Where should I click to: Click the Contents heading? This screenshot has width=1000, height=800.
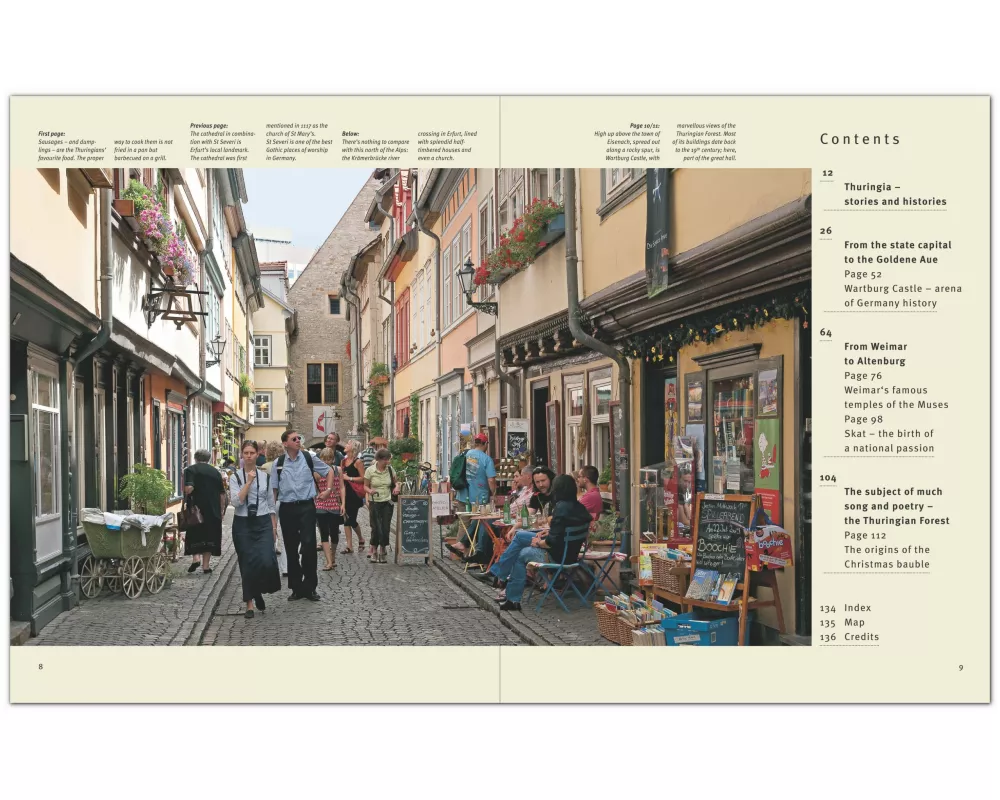point(860,140)
